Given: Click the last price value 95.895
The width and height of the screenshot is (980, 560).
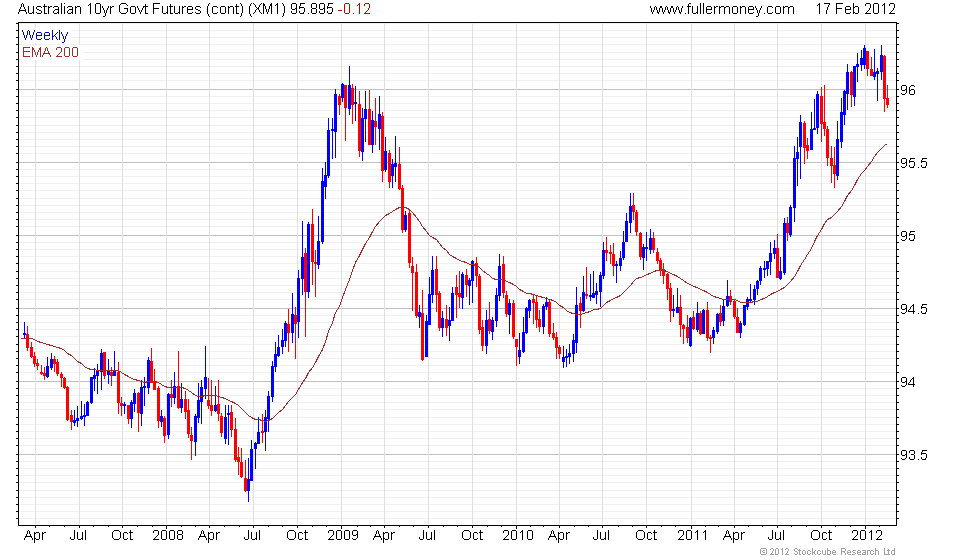Looking at the screenshot, I should [x=312, y=9].
